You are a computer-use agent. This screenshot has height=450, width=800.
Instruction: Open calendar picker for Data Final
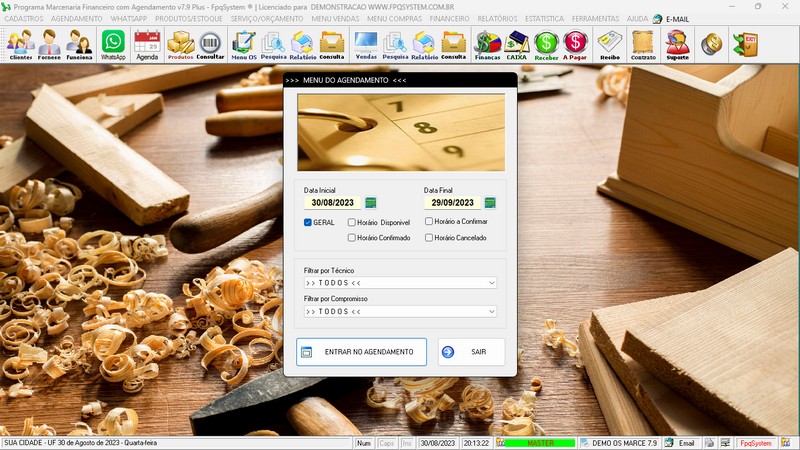[x=490, y=203]
